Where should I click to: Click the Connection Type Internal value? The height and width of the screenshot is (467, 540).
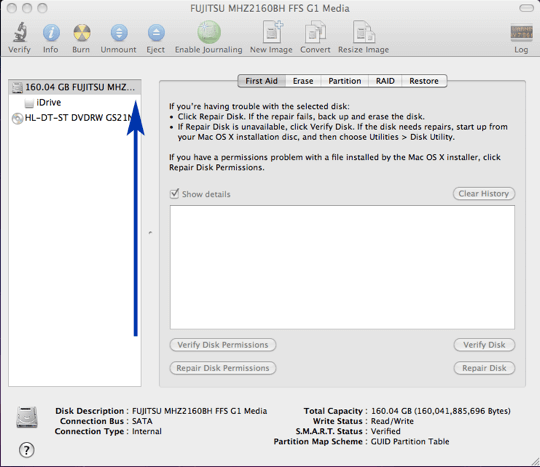[147, 431]
